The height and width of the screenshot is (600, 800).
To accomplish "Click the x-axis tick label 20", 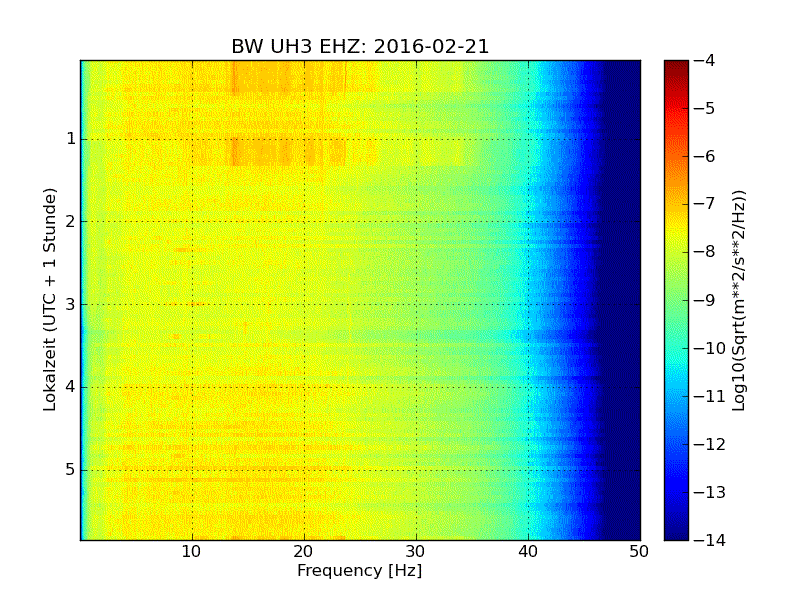I will 304,552.
